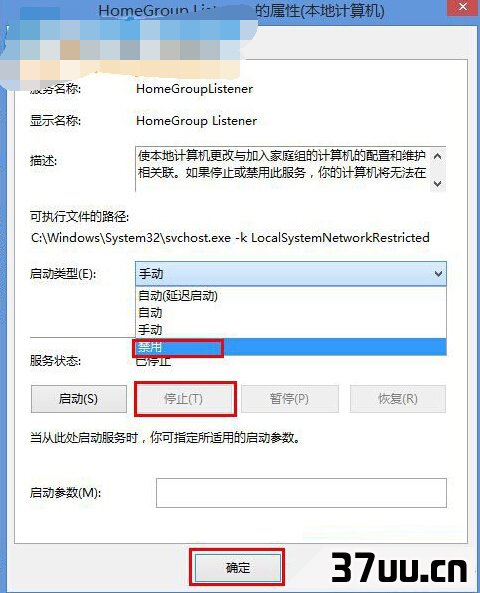Focus the 启动参数(M) text field
Image resolution: width=480 pixels, height=593 pixels.
[301, 493]
